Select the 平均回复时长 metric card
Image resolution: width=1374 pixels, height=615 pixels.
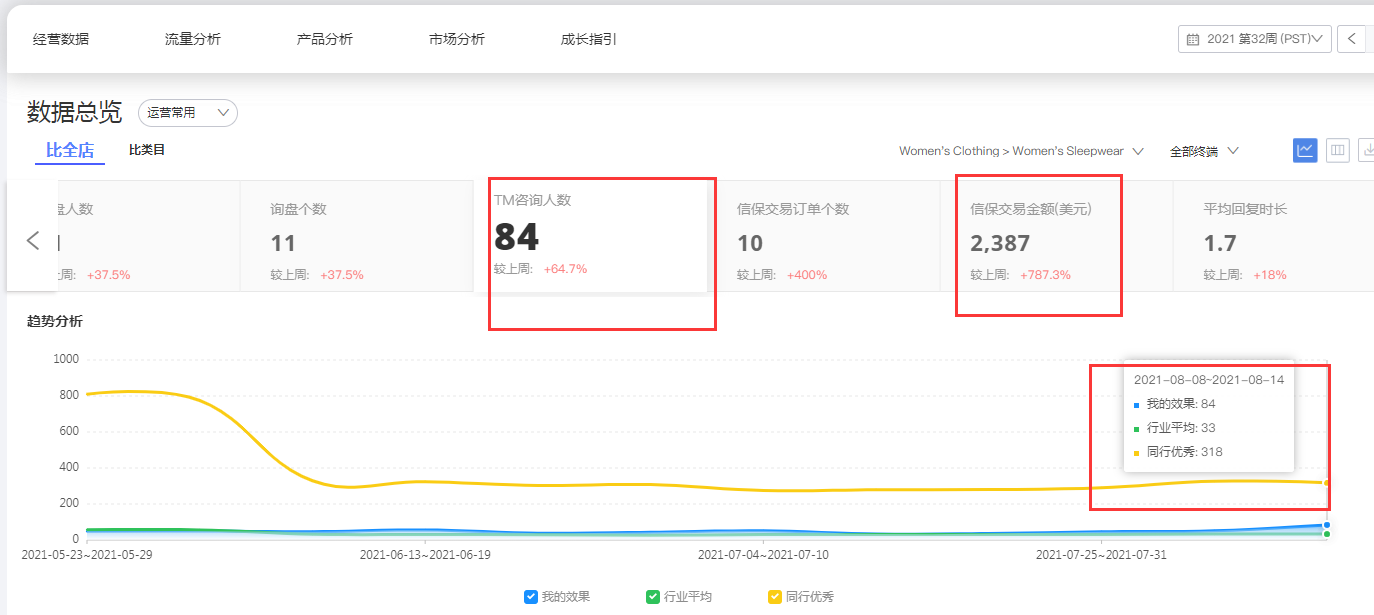[1272, 237]
